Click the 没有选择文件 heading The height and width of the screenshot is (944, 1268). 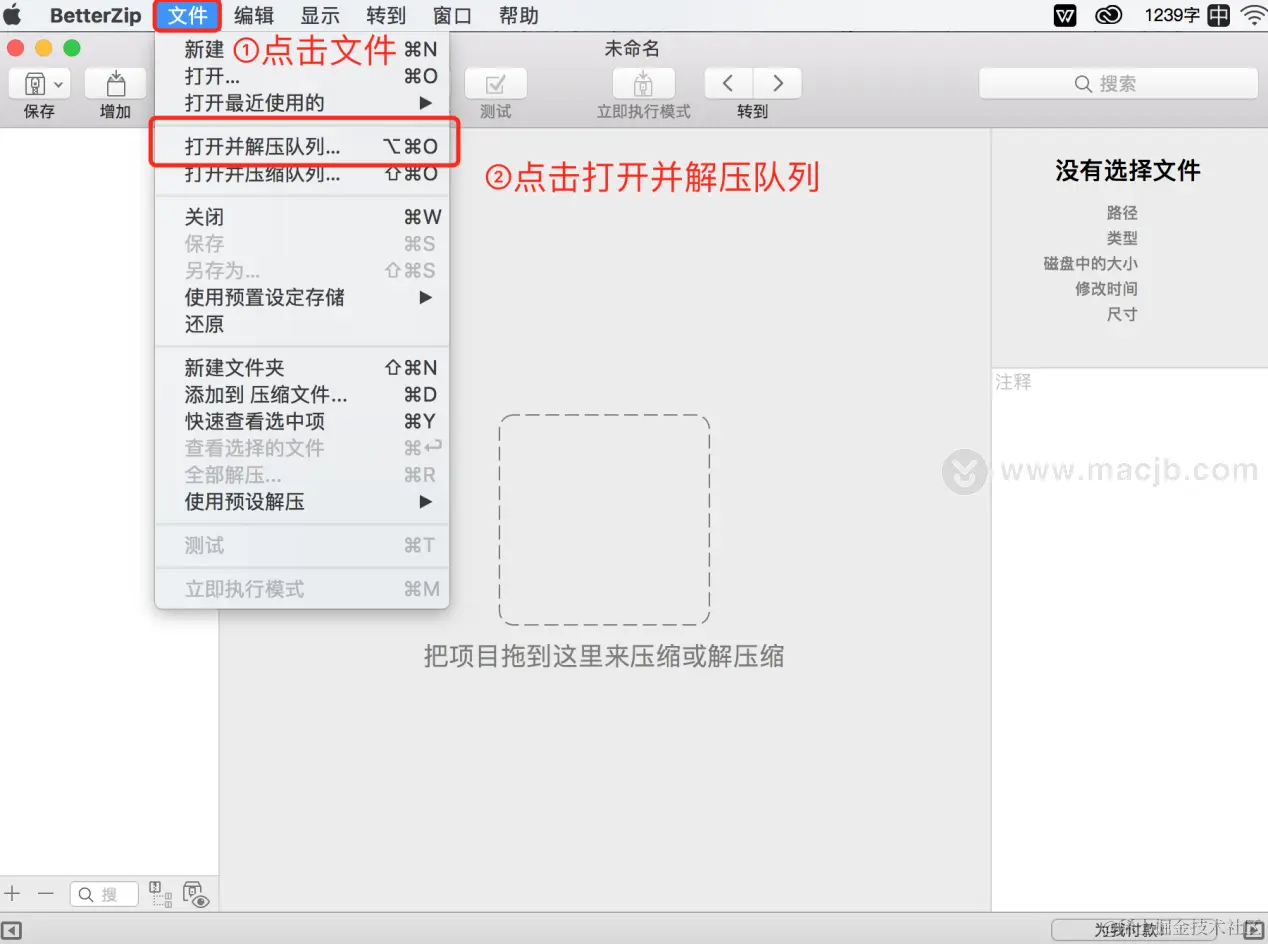(1128, 171)
